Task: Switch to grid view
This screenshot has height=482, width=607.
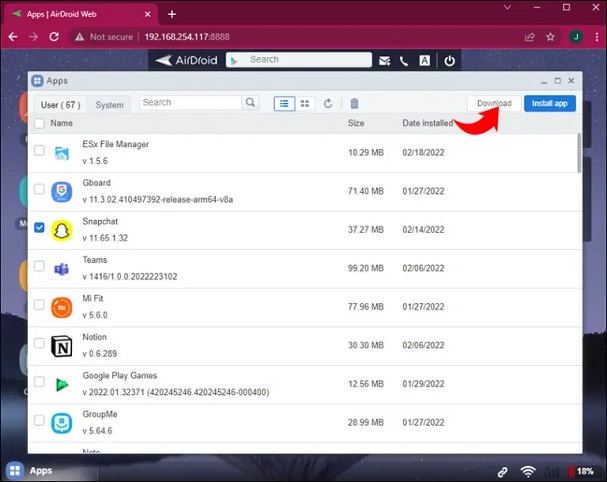Action: pos(305,103)
